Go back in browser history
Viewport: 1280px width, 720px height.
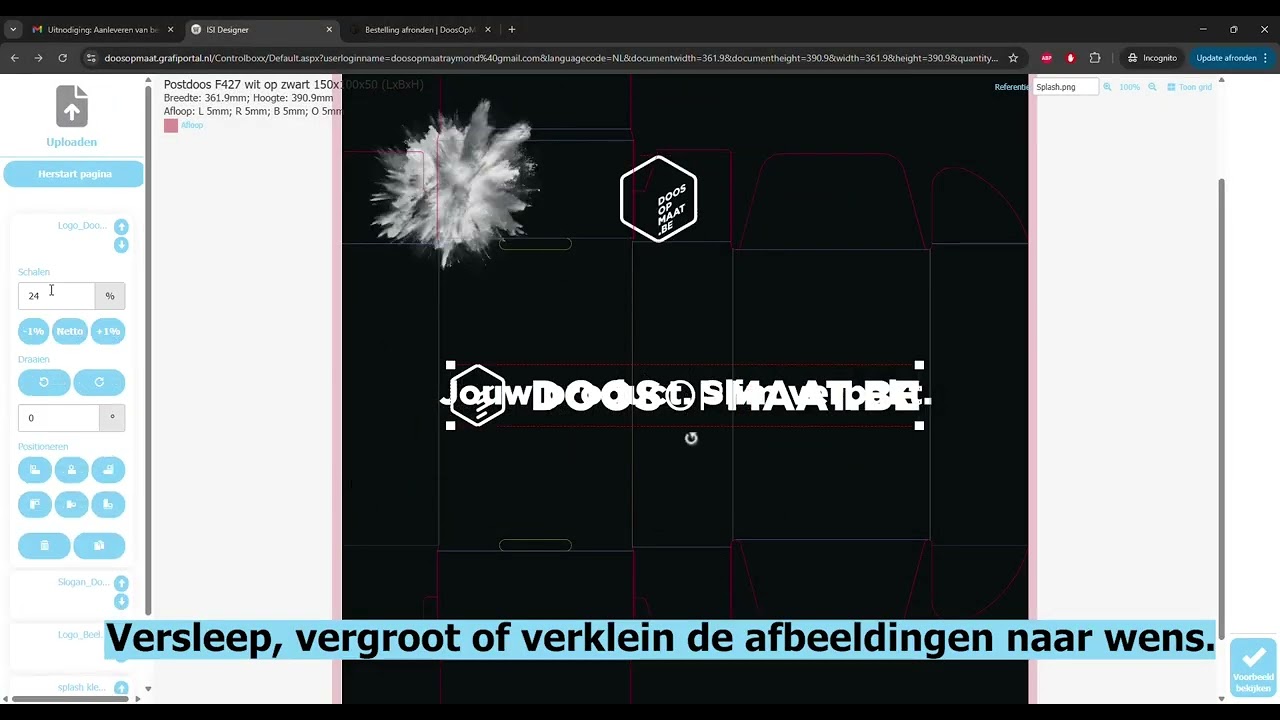[x=15, y=58]
